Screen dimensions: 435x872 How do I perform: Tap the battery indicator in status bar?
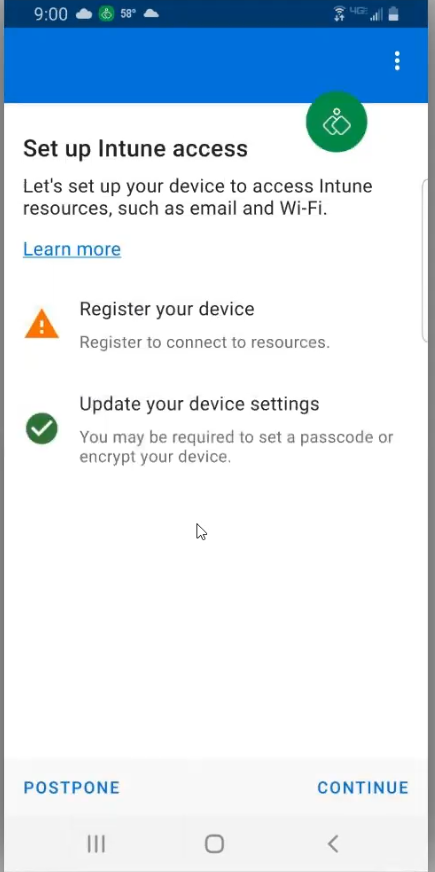pyautogui.click(x=393, y=14)
